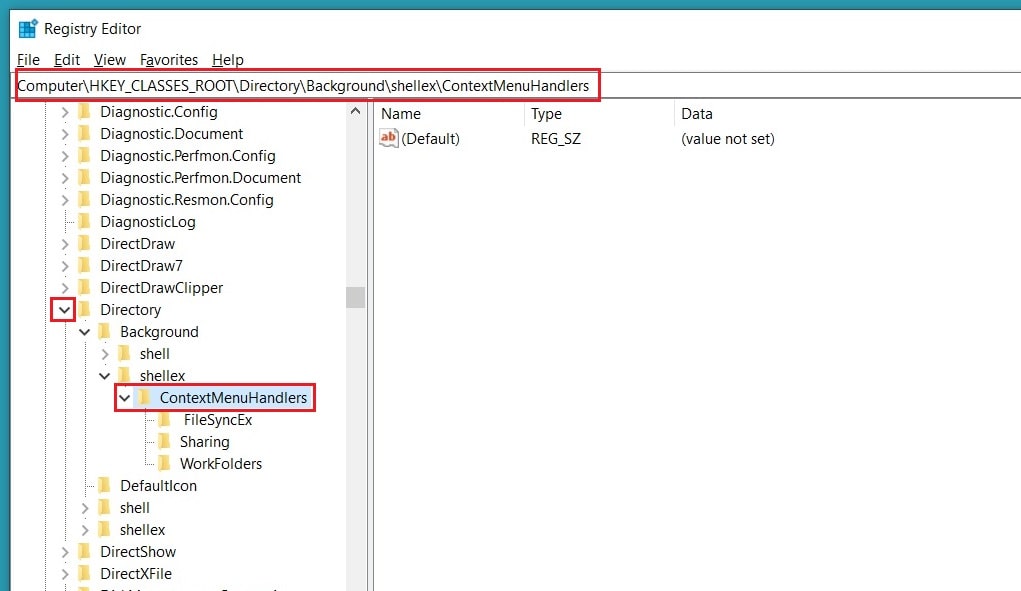Collapse the Background key
This screenshot has width=1021, height=591.
[84, 332]
